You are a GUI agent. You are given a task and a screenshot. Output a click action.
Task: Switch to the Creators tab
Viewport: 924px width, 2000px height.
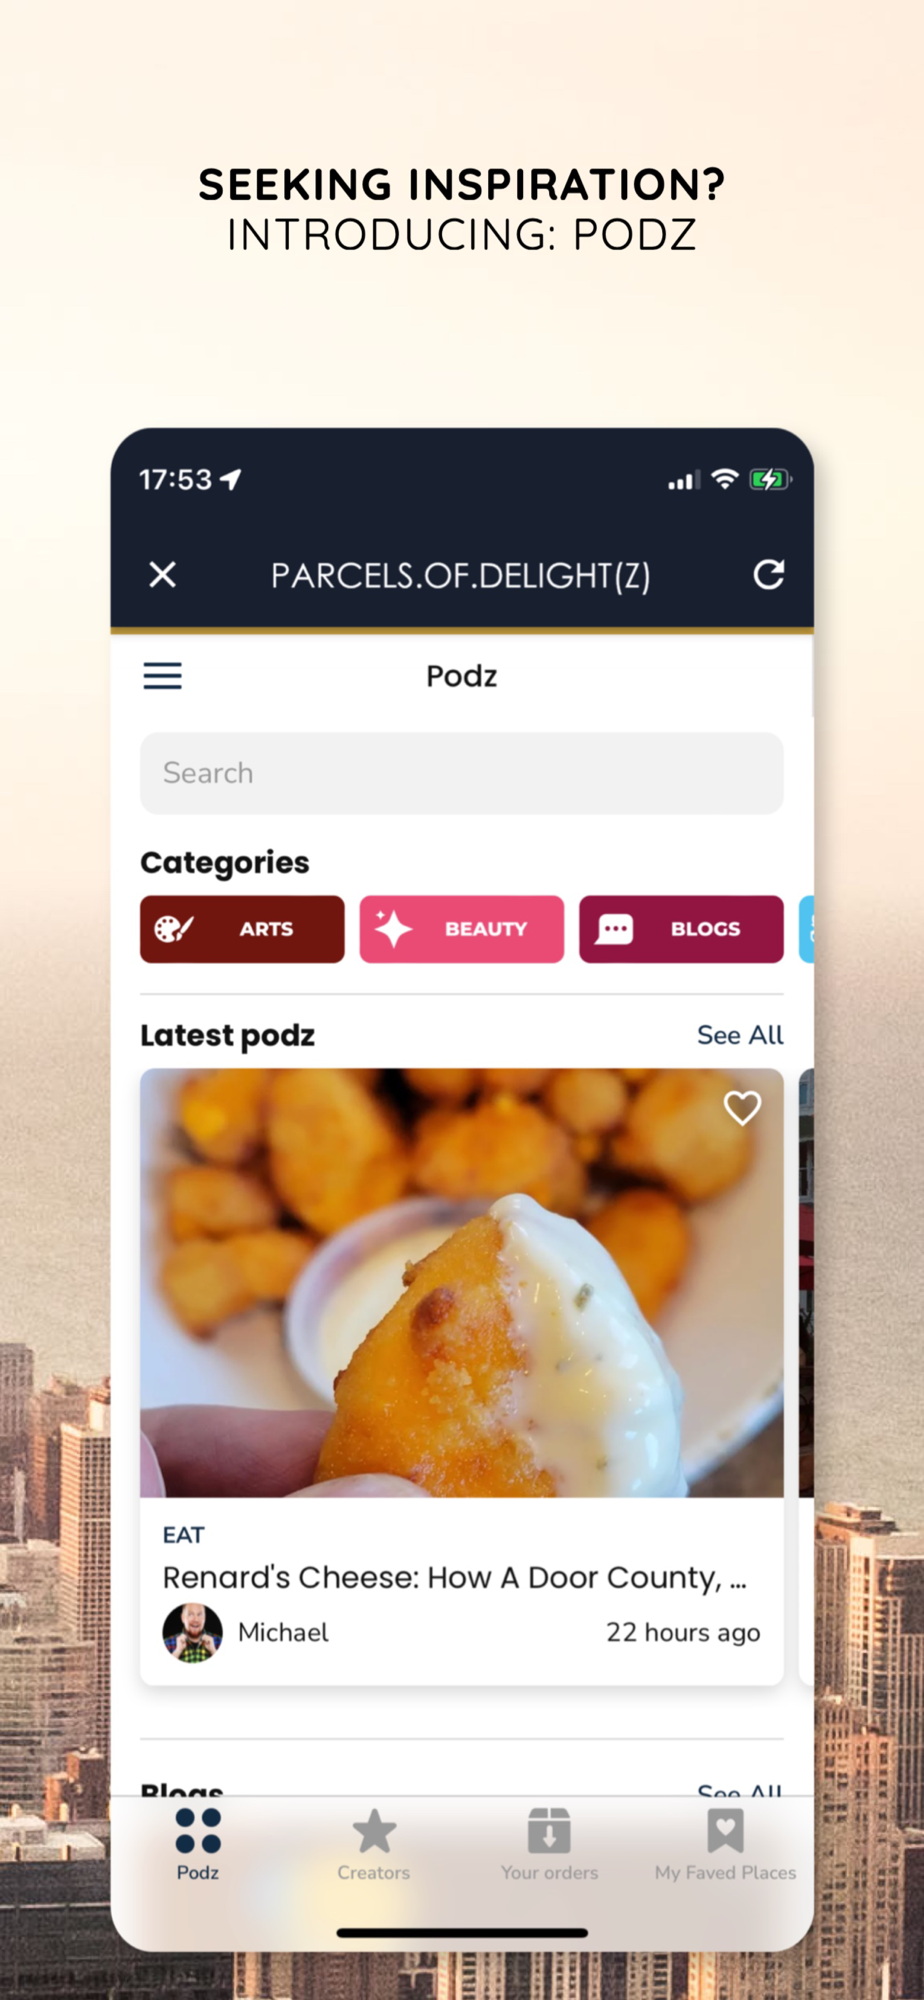point(374,1845)
